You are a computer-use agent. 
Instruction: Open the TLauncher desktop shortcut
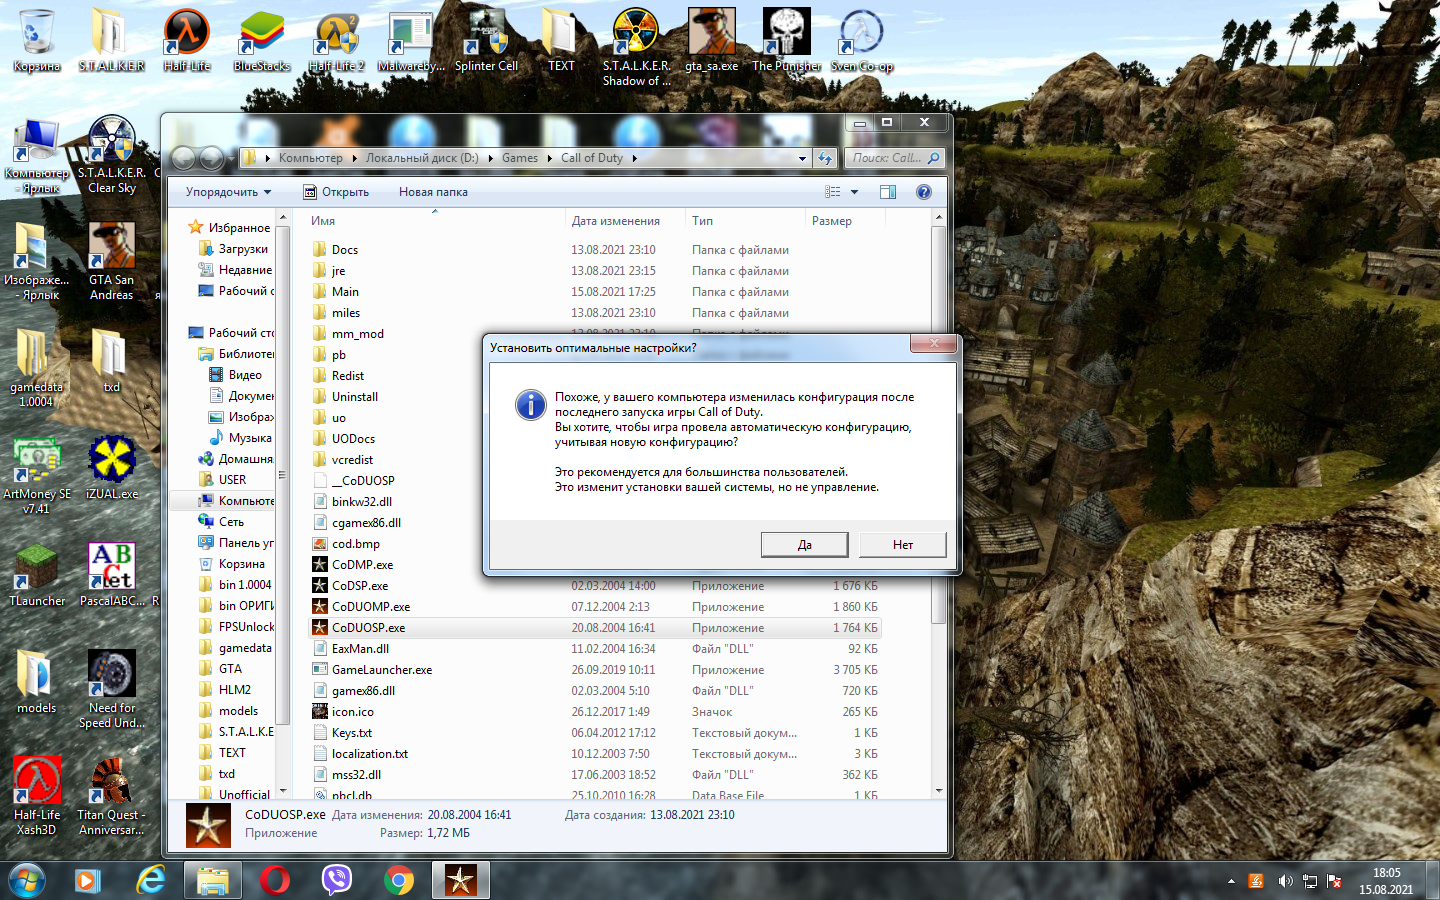tap(37, 575)
